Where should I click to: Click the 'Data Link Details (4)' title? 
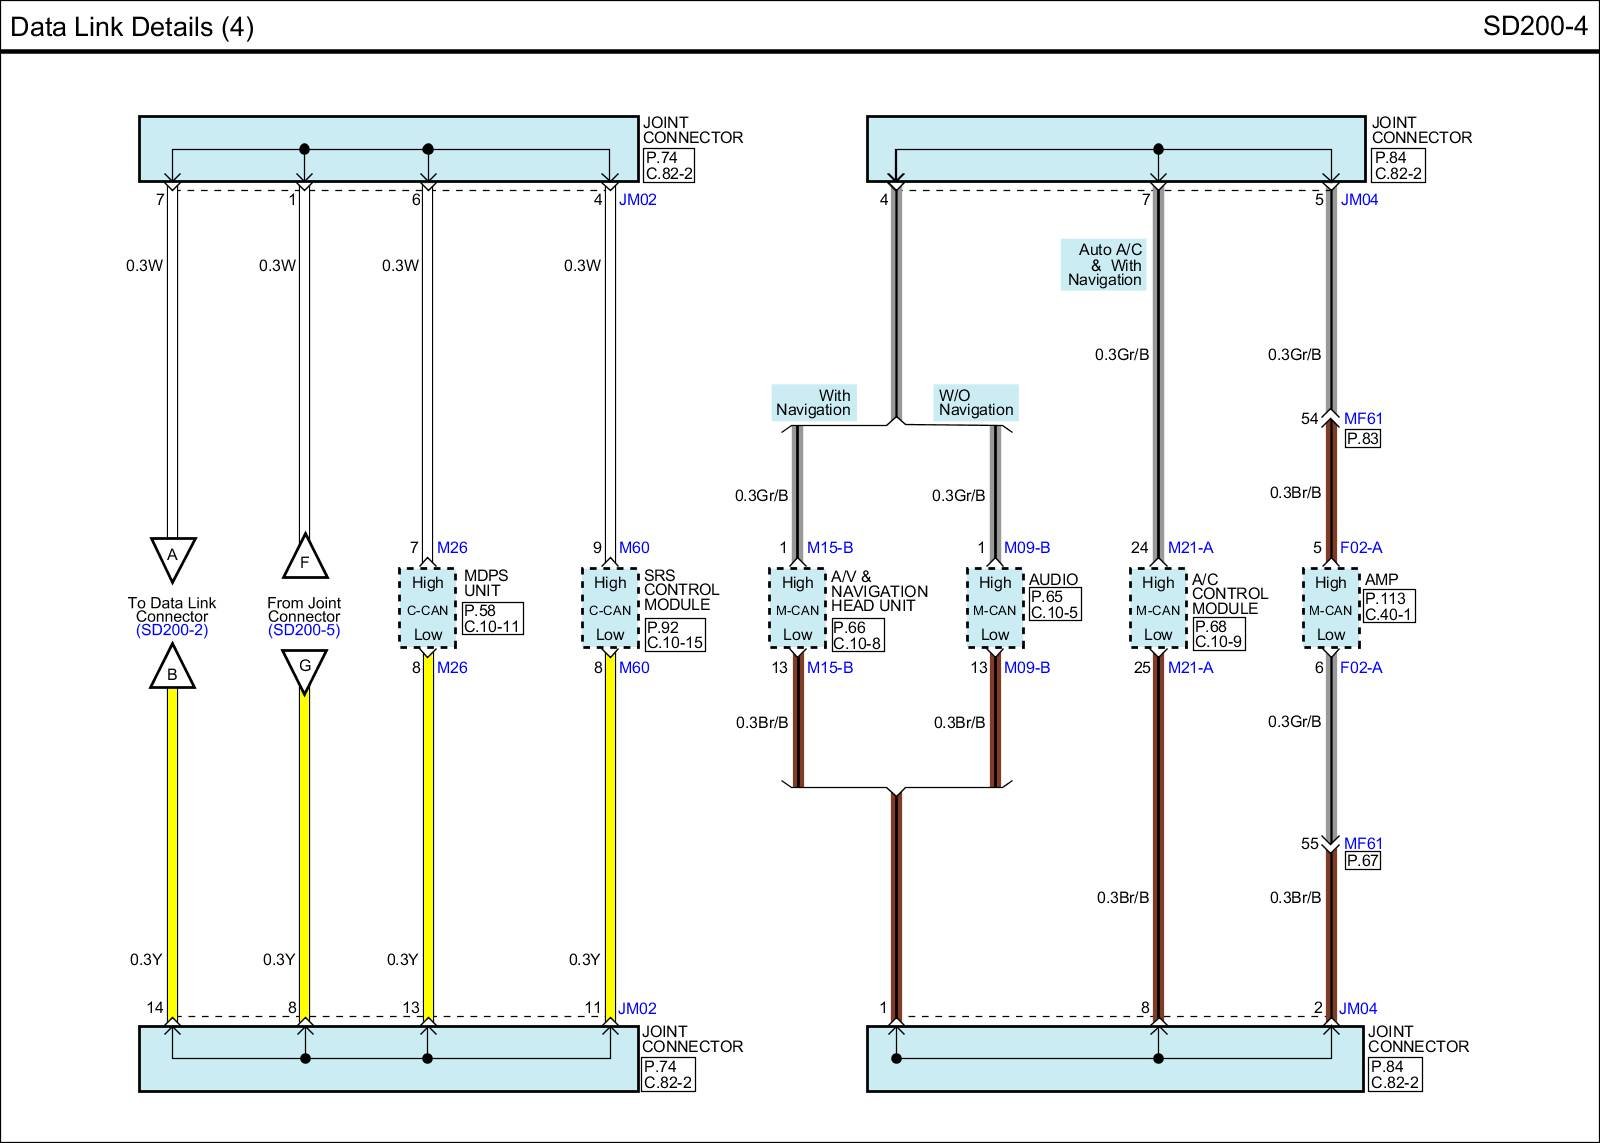click(x=132, y=26)
